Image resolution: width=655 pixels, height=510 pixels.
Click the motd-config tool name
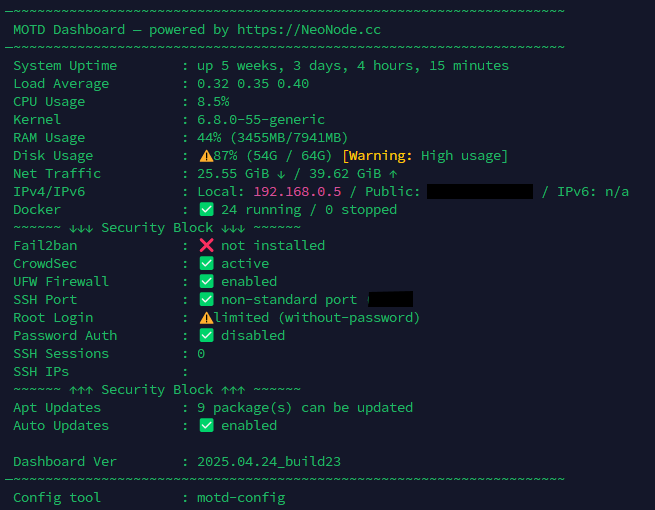coord(241,497)
